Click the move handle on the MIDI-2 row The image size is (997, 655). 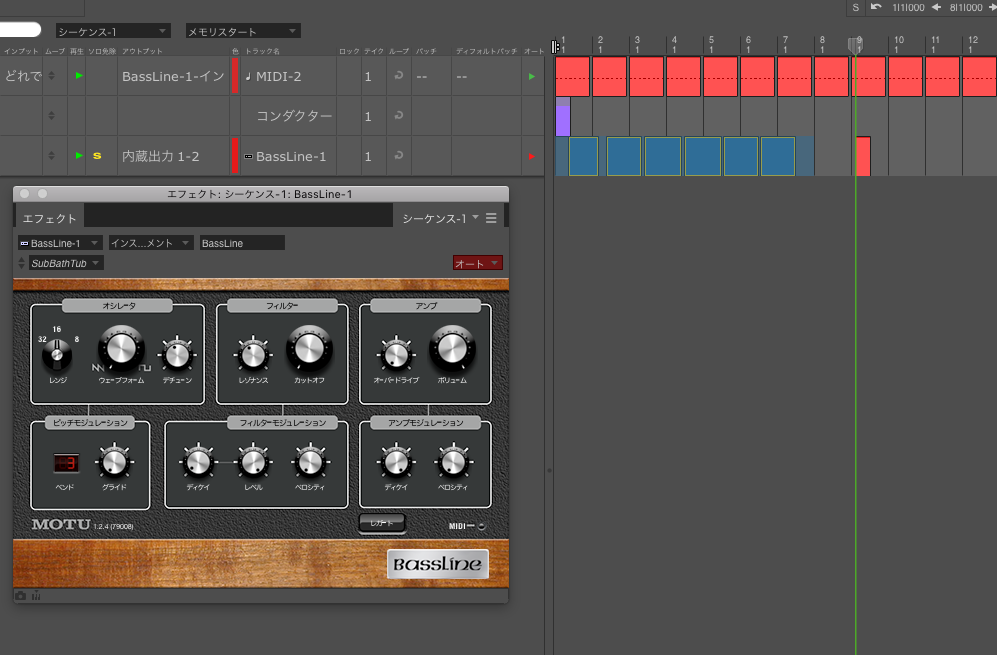[52, 76]
